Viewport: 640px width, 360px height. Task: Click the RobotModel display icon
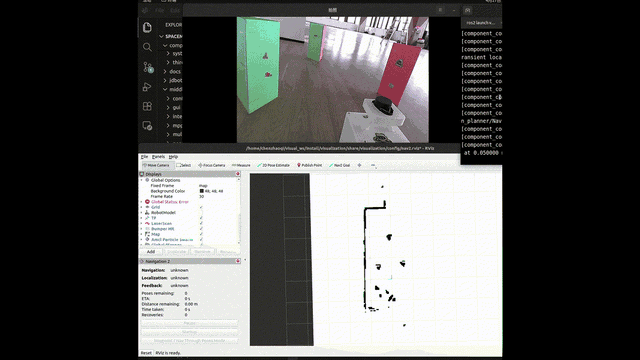[147, 213]
